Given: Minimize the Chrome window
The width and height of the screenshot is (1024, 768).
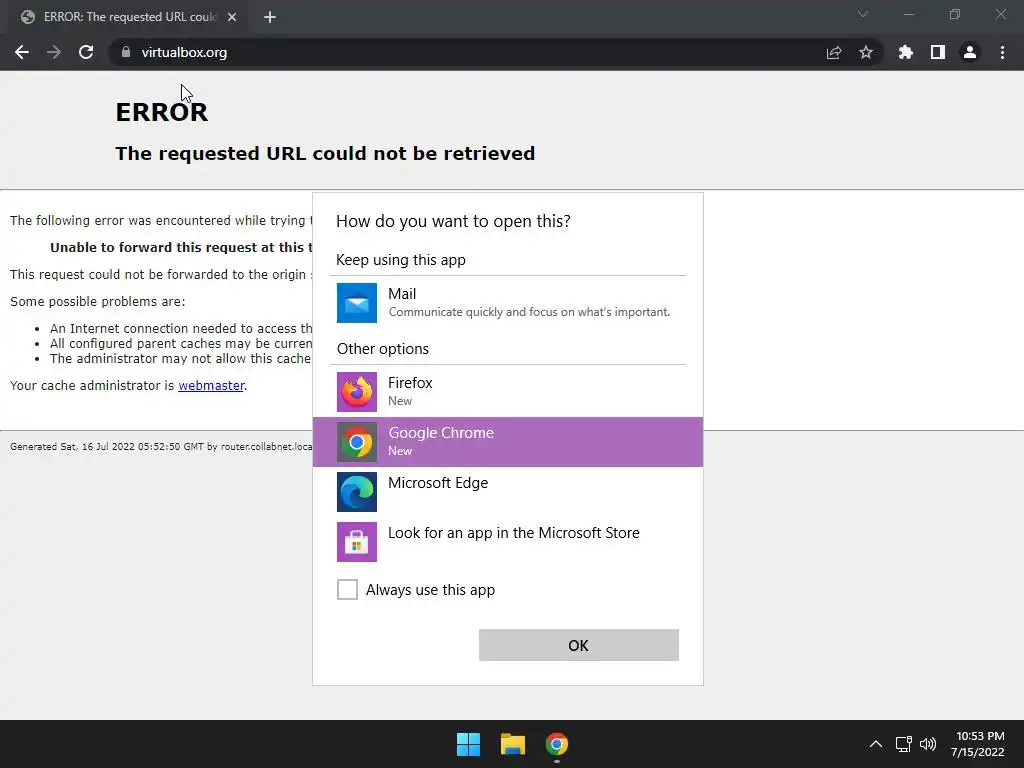Looking at the screenshot, I should tap(908, 14).
